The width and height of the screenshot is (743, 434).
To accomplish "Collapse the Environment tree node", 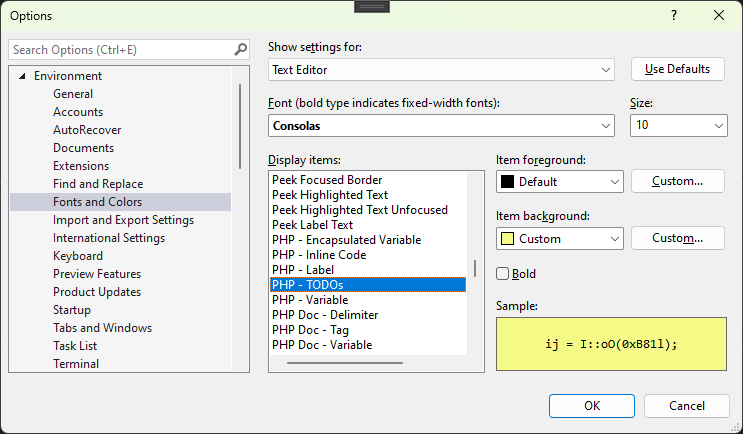I will [x=22, y=76].
